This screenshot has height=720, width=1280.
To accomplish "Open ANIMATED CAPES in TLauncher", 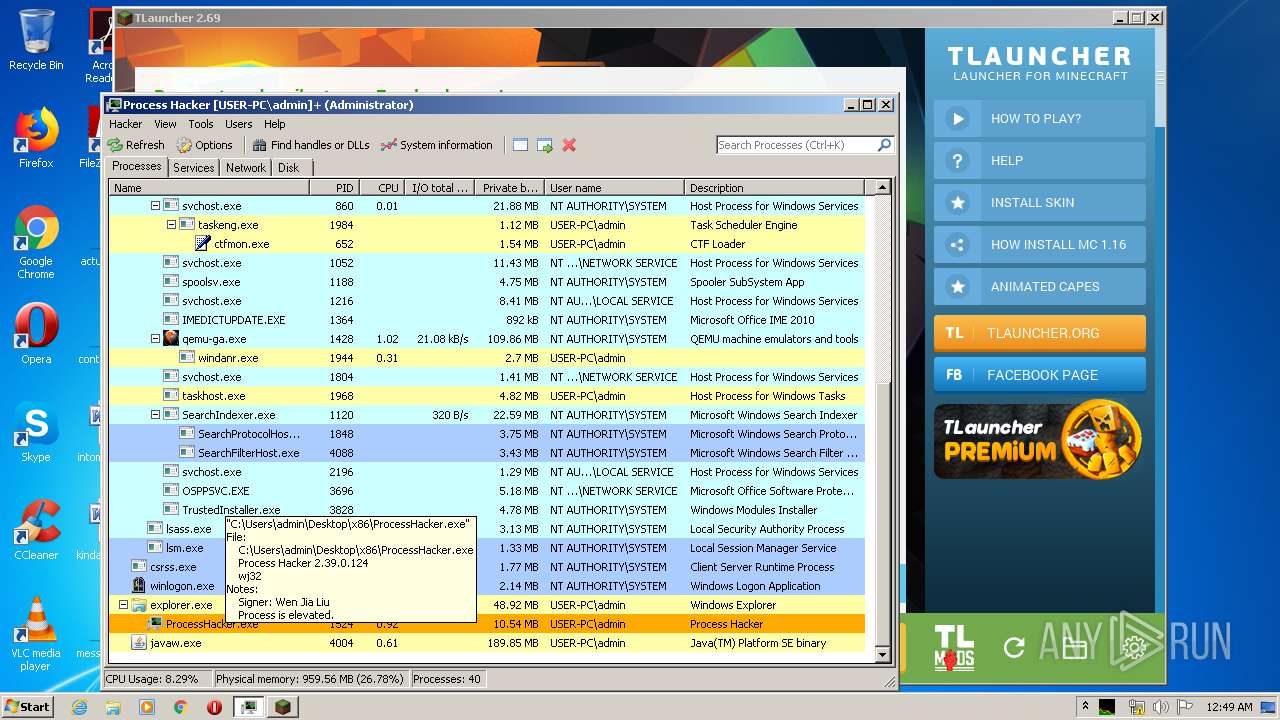I will pos(1040,286).
